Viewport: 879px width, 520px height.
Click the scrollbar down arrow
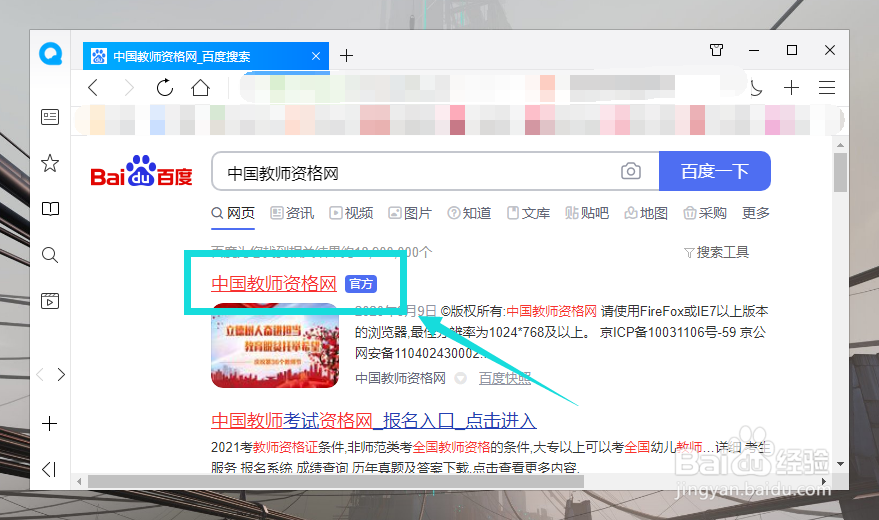[840, 464]
